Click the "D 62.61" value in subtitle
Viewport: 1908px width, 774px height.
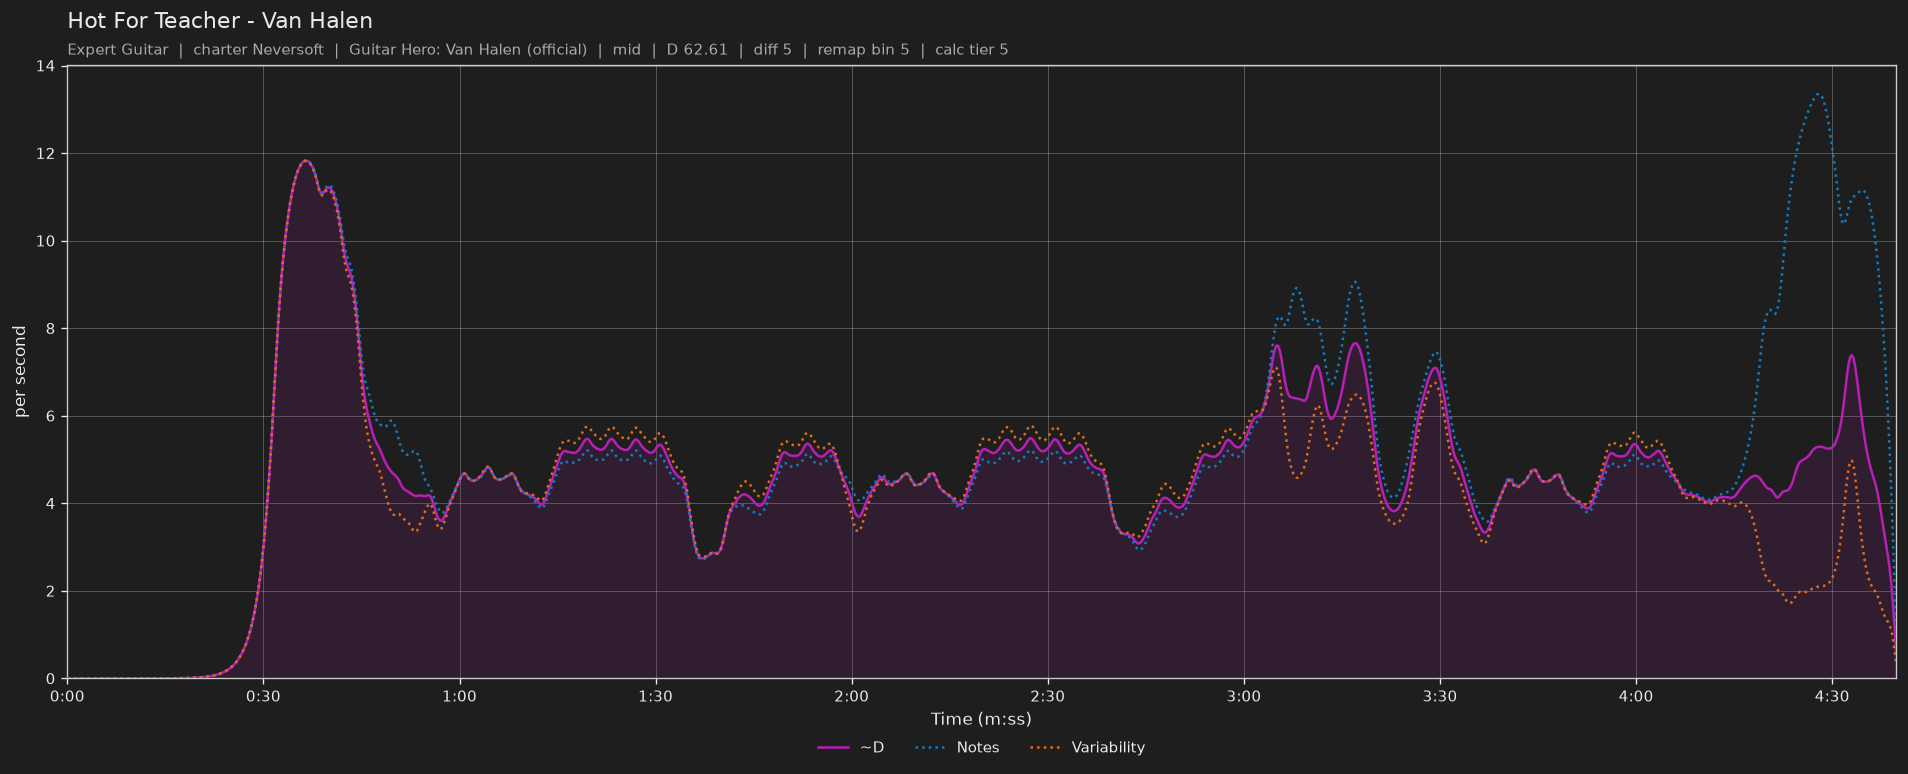coord(697,50)
